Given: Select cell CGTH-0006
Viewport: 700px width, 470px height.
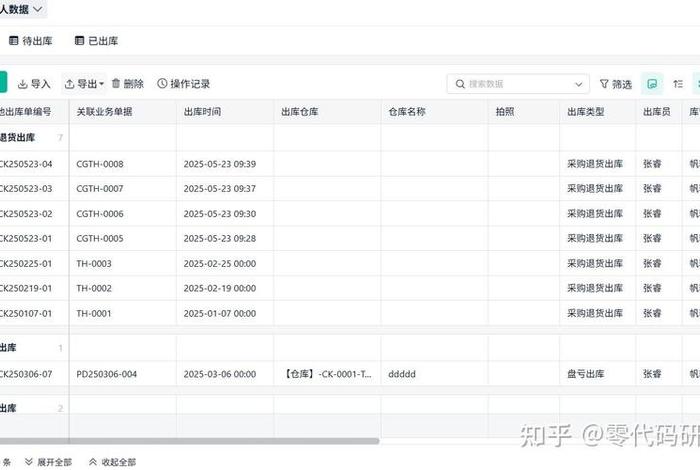Looking at the screenshot, I should (100, 214).
